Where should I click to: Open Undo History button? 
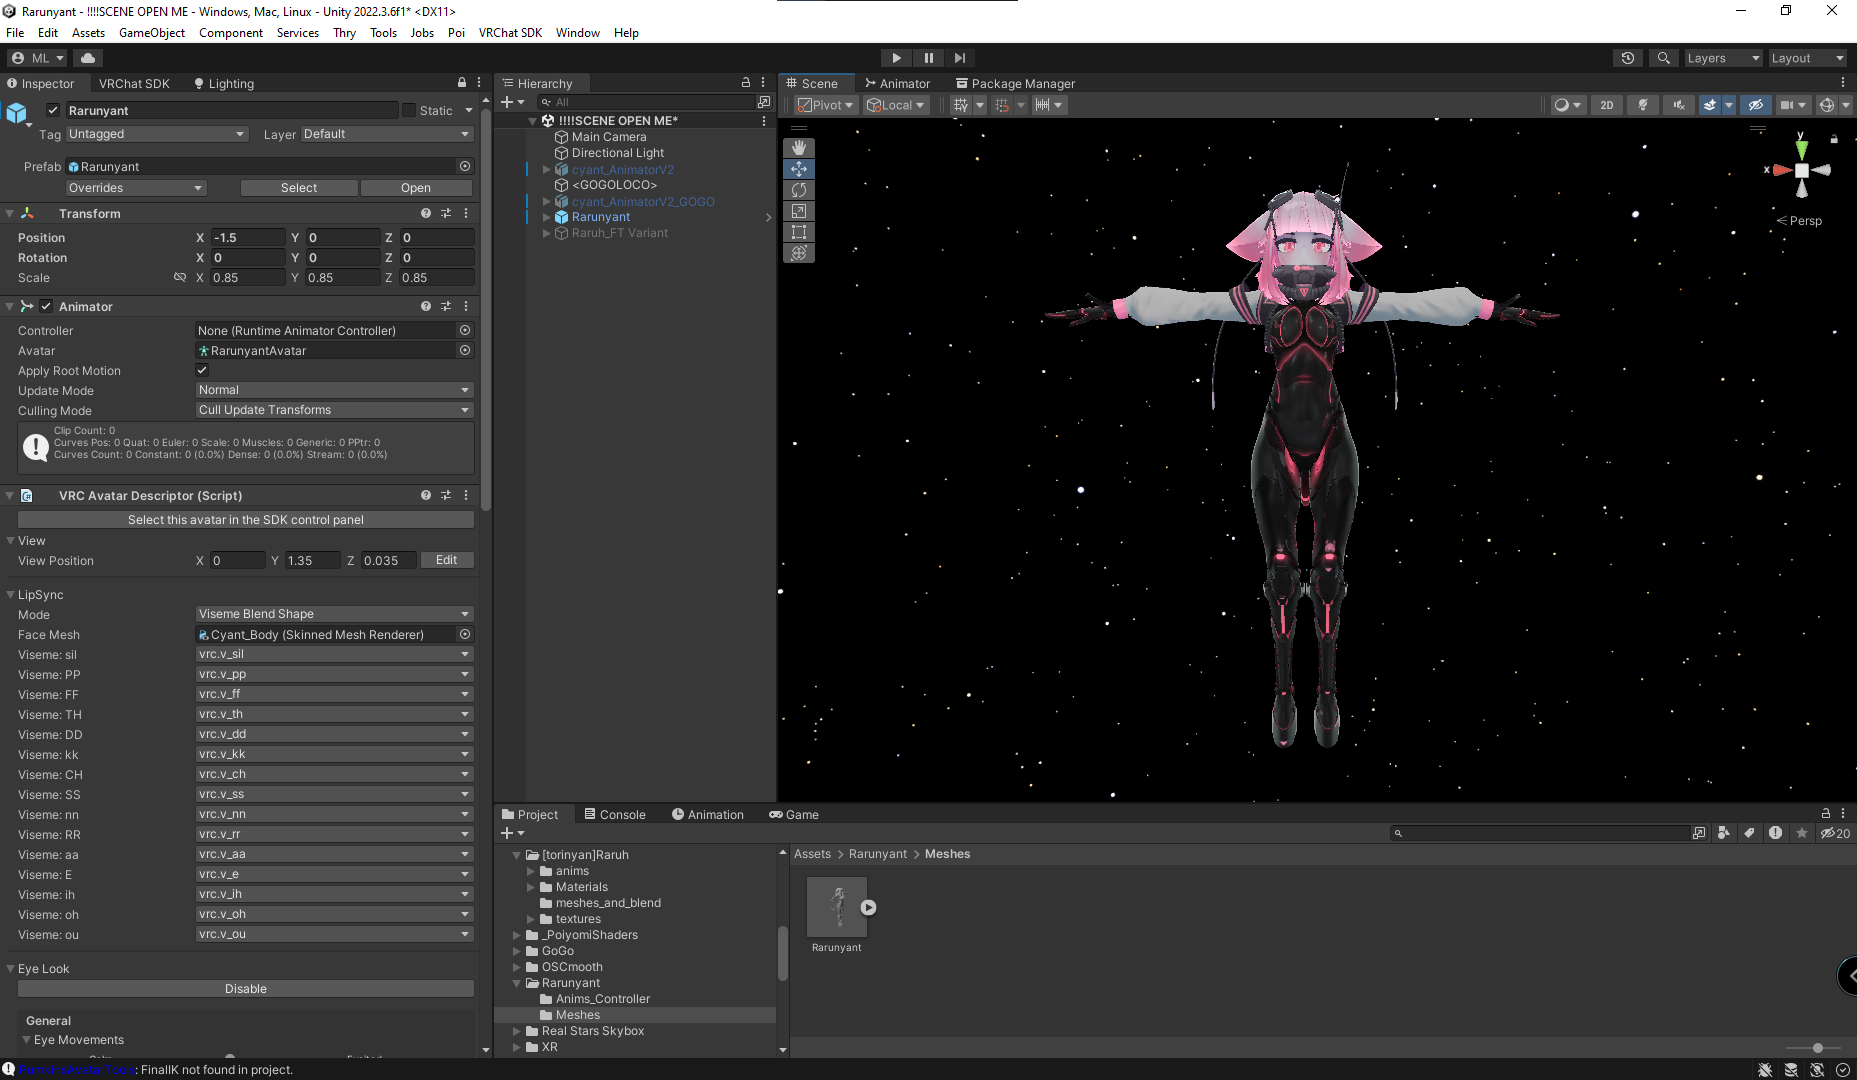click(x=1628, y=58)
